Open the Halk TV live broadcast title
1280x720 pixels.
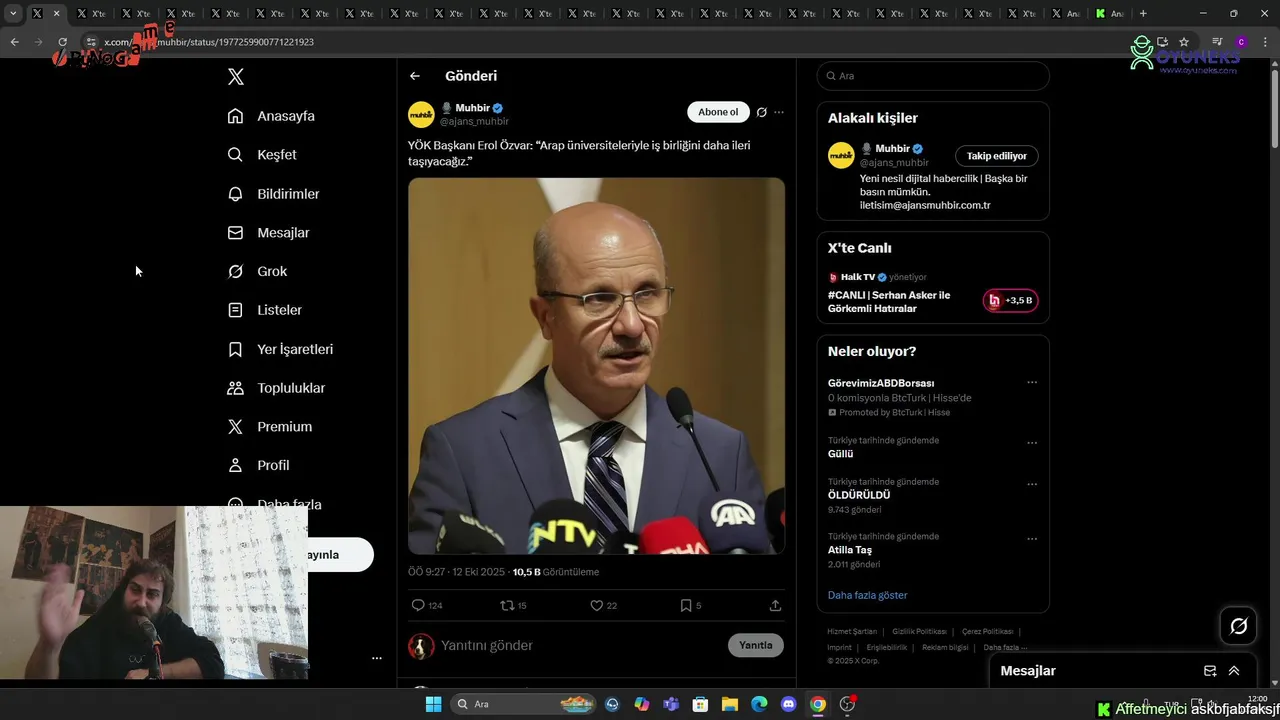click(x=889, y=302)
